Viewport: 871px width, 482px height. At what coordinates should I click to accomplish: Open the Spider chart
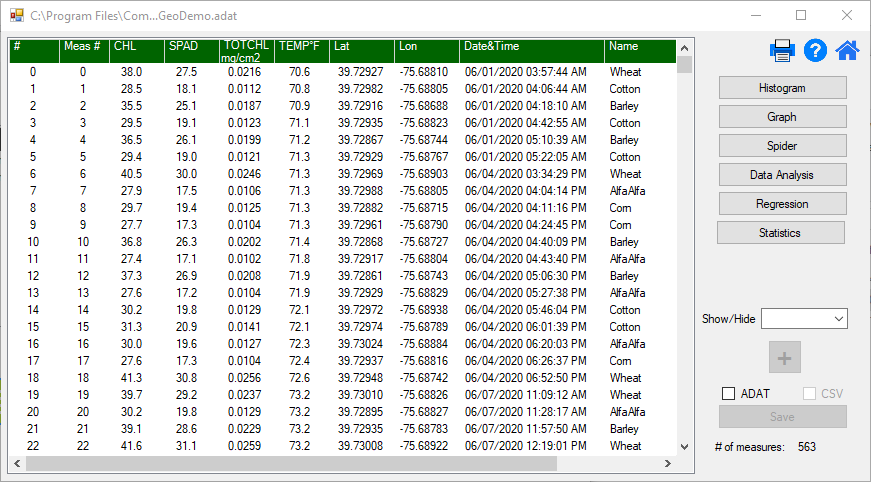[782, 146]
